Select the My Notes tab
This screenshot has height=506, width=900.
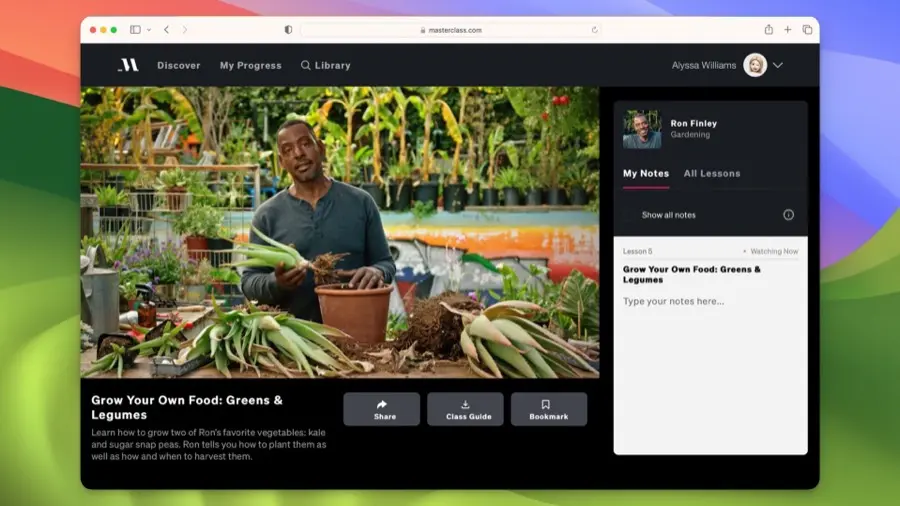(x=646, y=173)
